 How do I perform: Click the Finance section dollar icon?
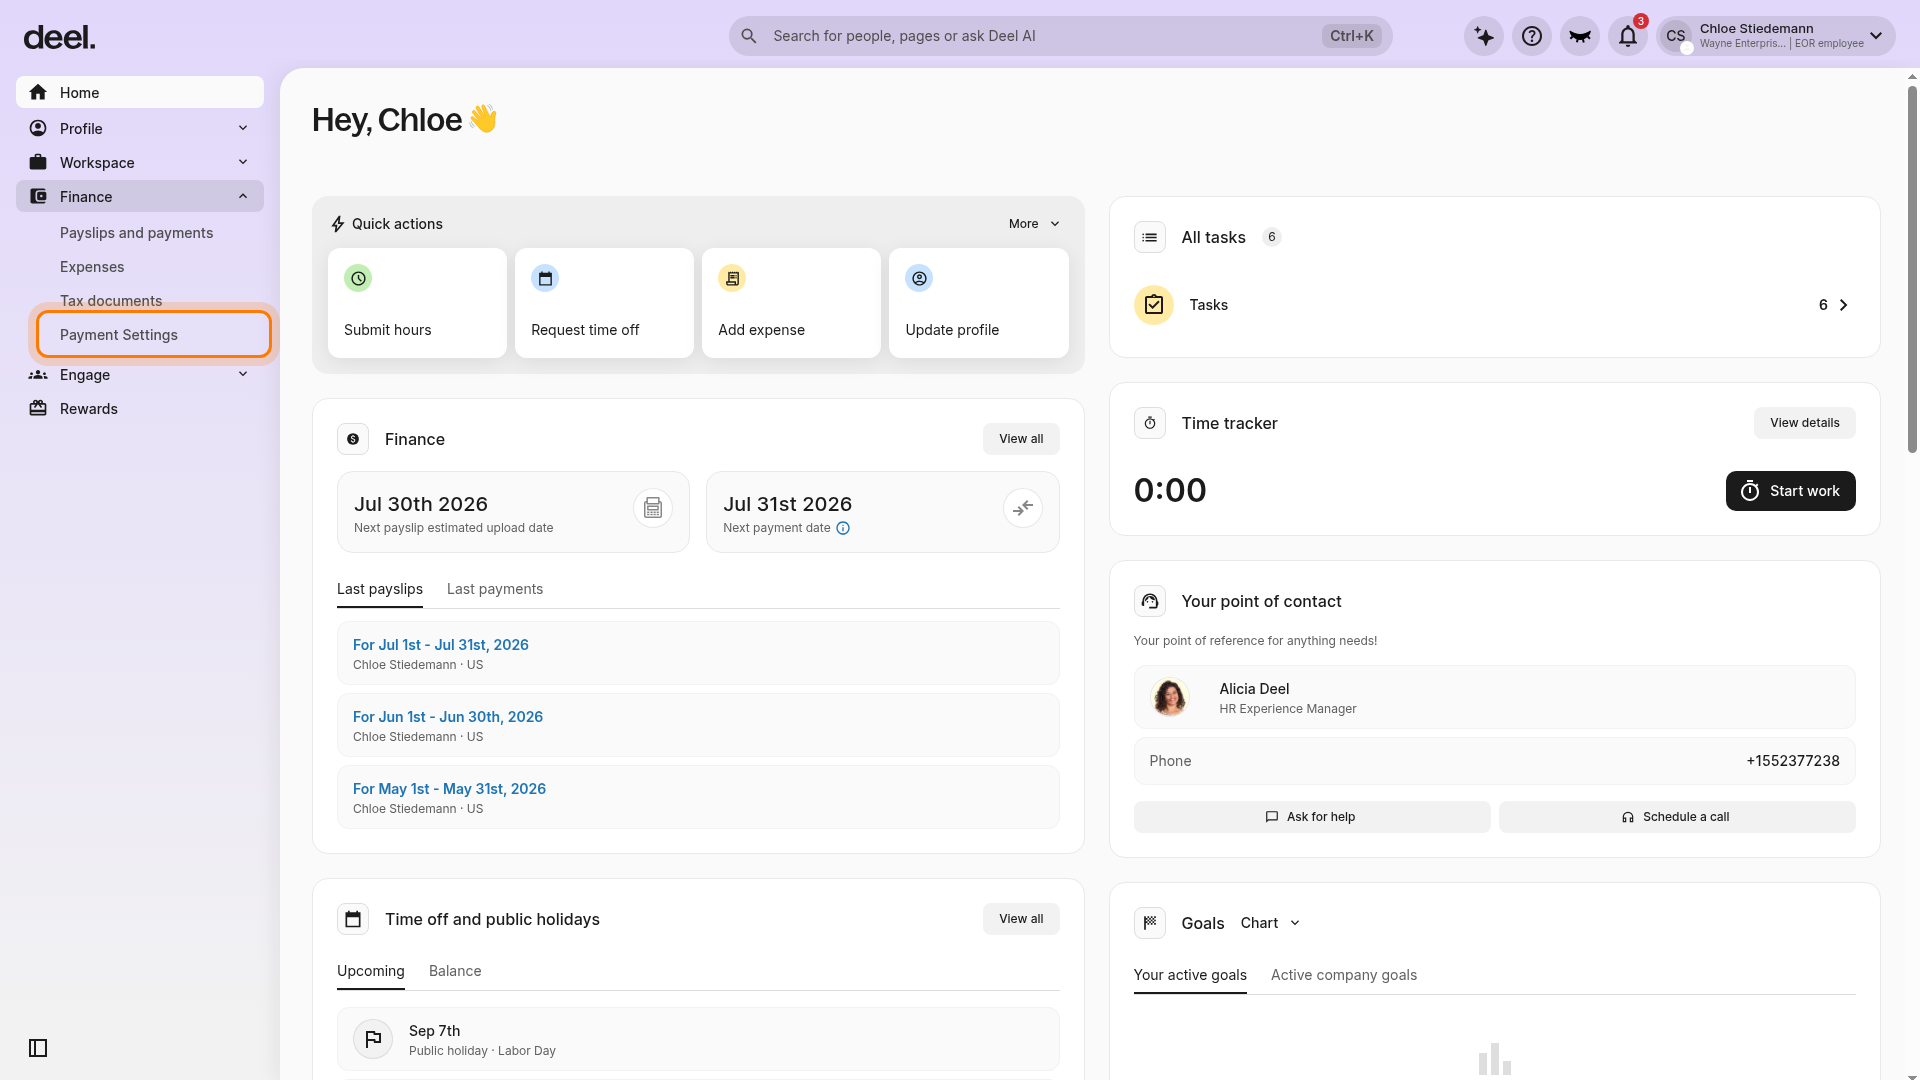353,439
